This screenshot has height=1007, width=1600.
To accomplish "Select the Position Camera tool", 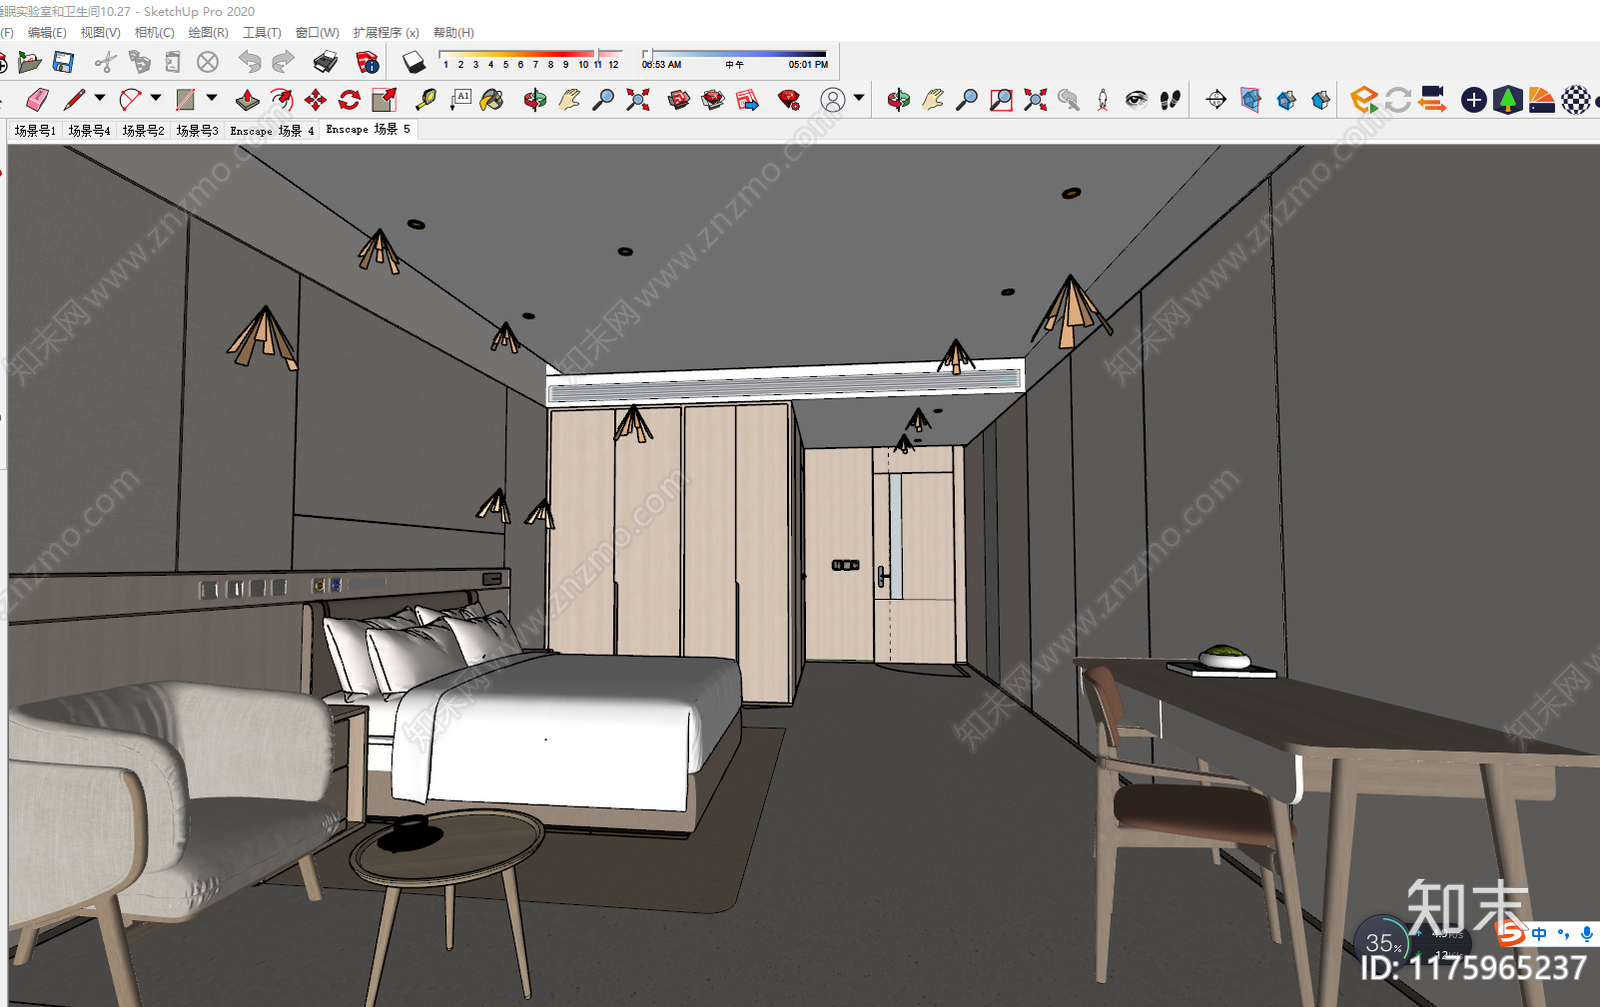I will point(1103,99).
